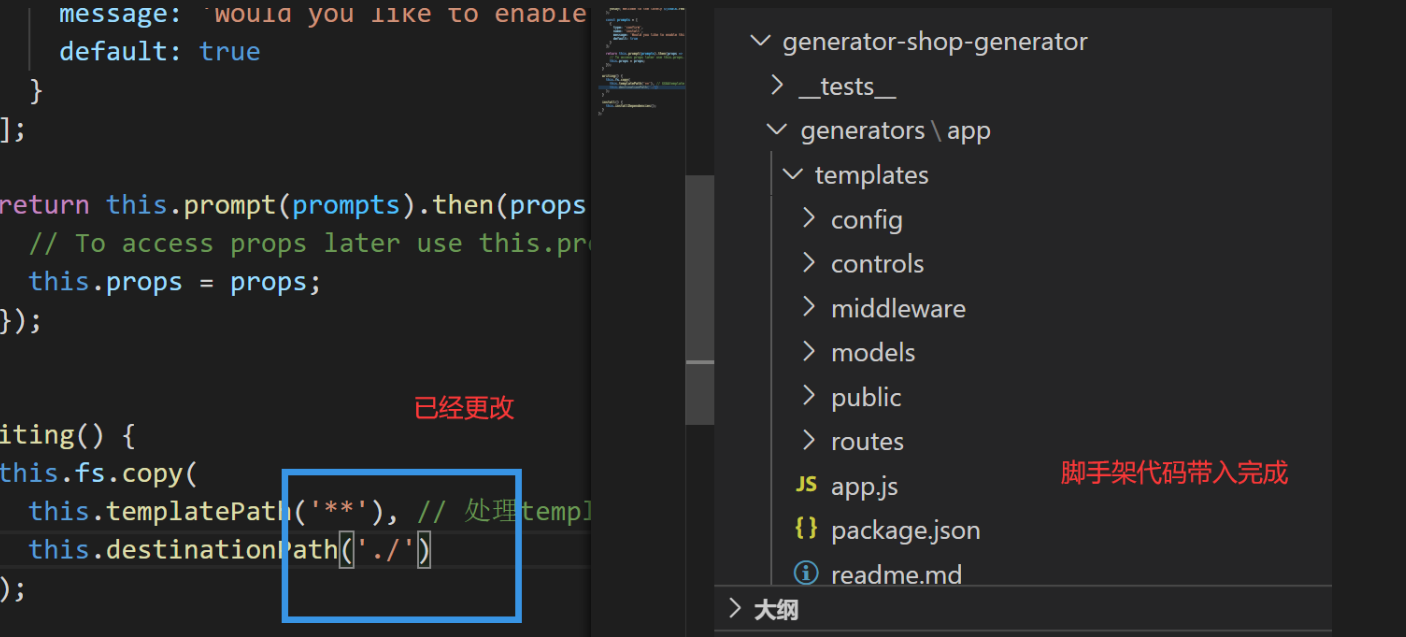Click the '// To access props later' comment
This screenshot has width=1406, height=637.
pos(311,244)
